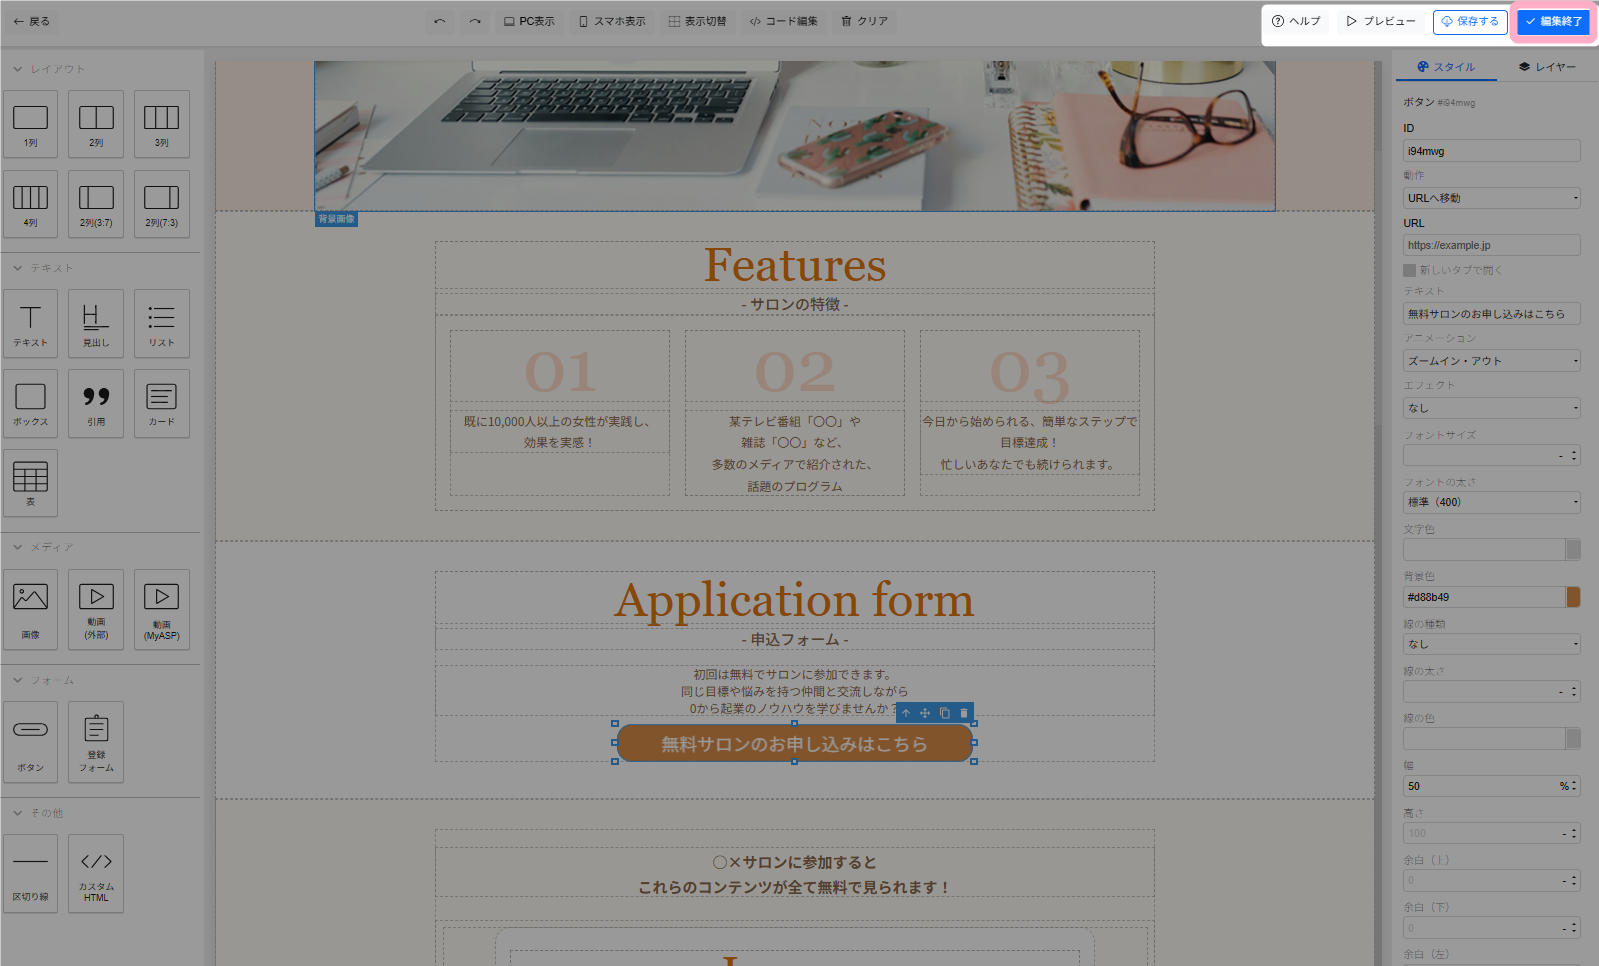
Task: Collapse the レイアウト section
Action: point(18,69)
